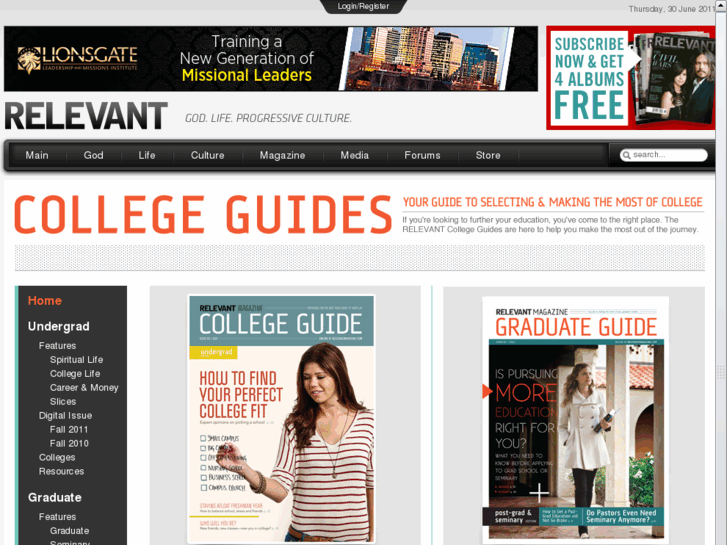
Task: Go to College Life link
Action: (75, 373)
